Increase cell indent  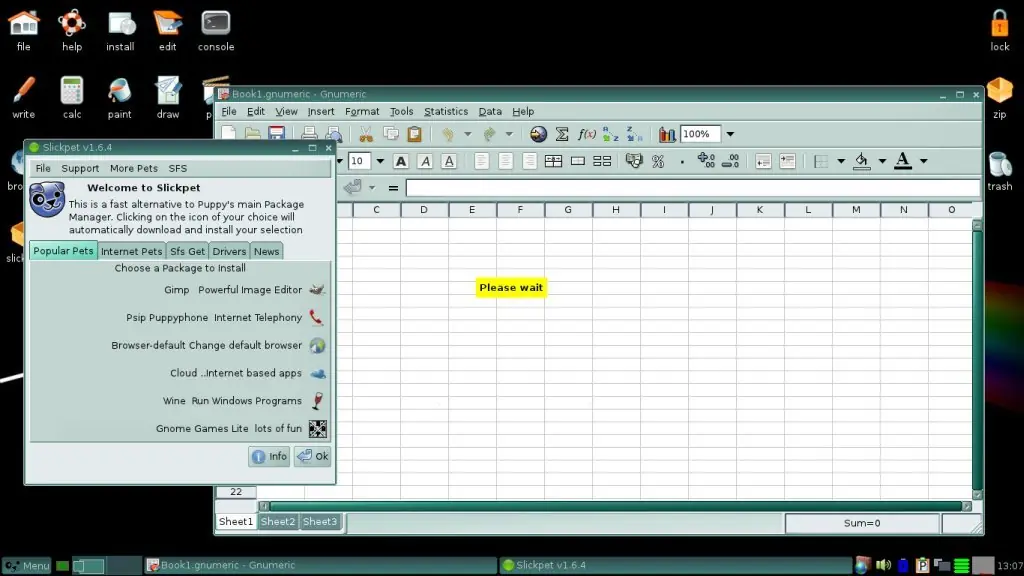pyautogui.click(x=787, y=161)
